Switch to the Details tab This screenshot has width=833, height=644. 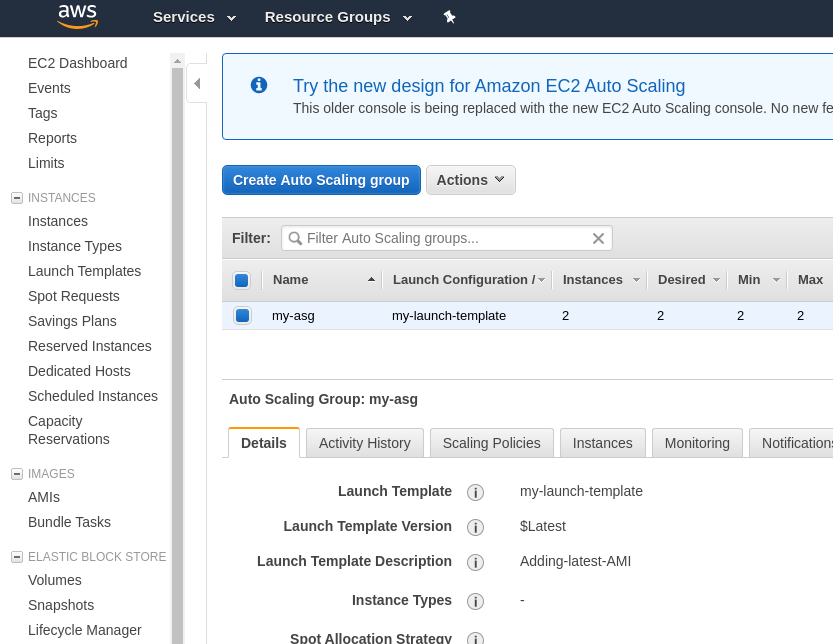[264, 443]
